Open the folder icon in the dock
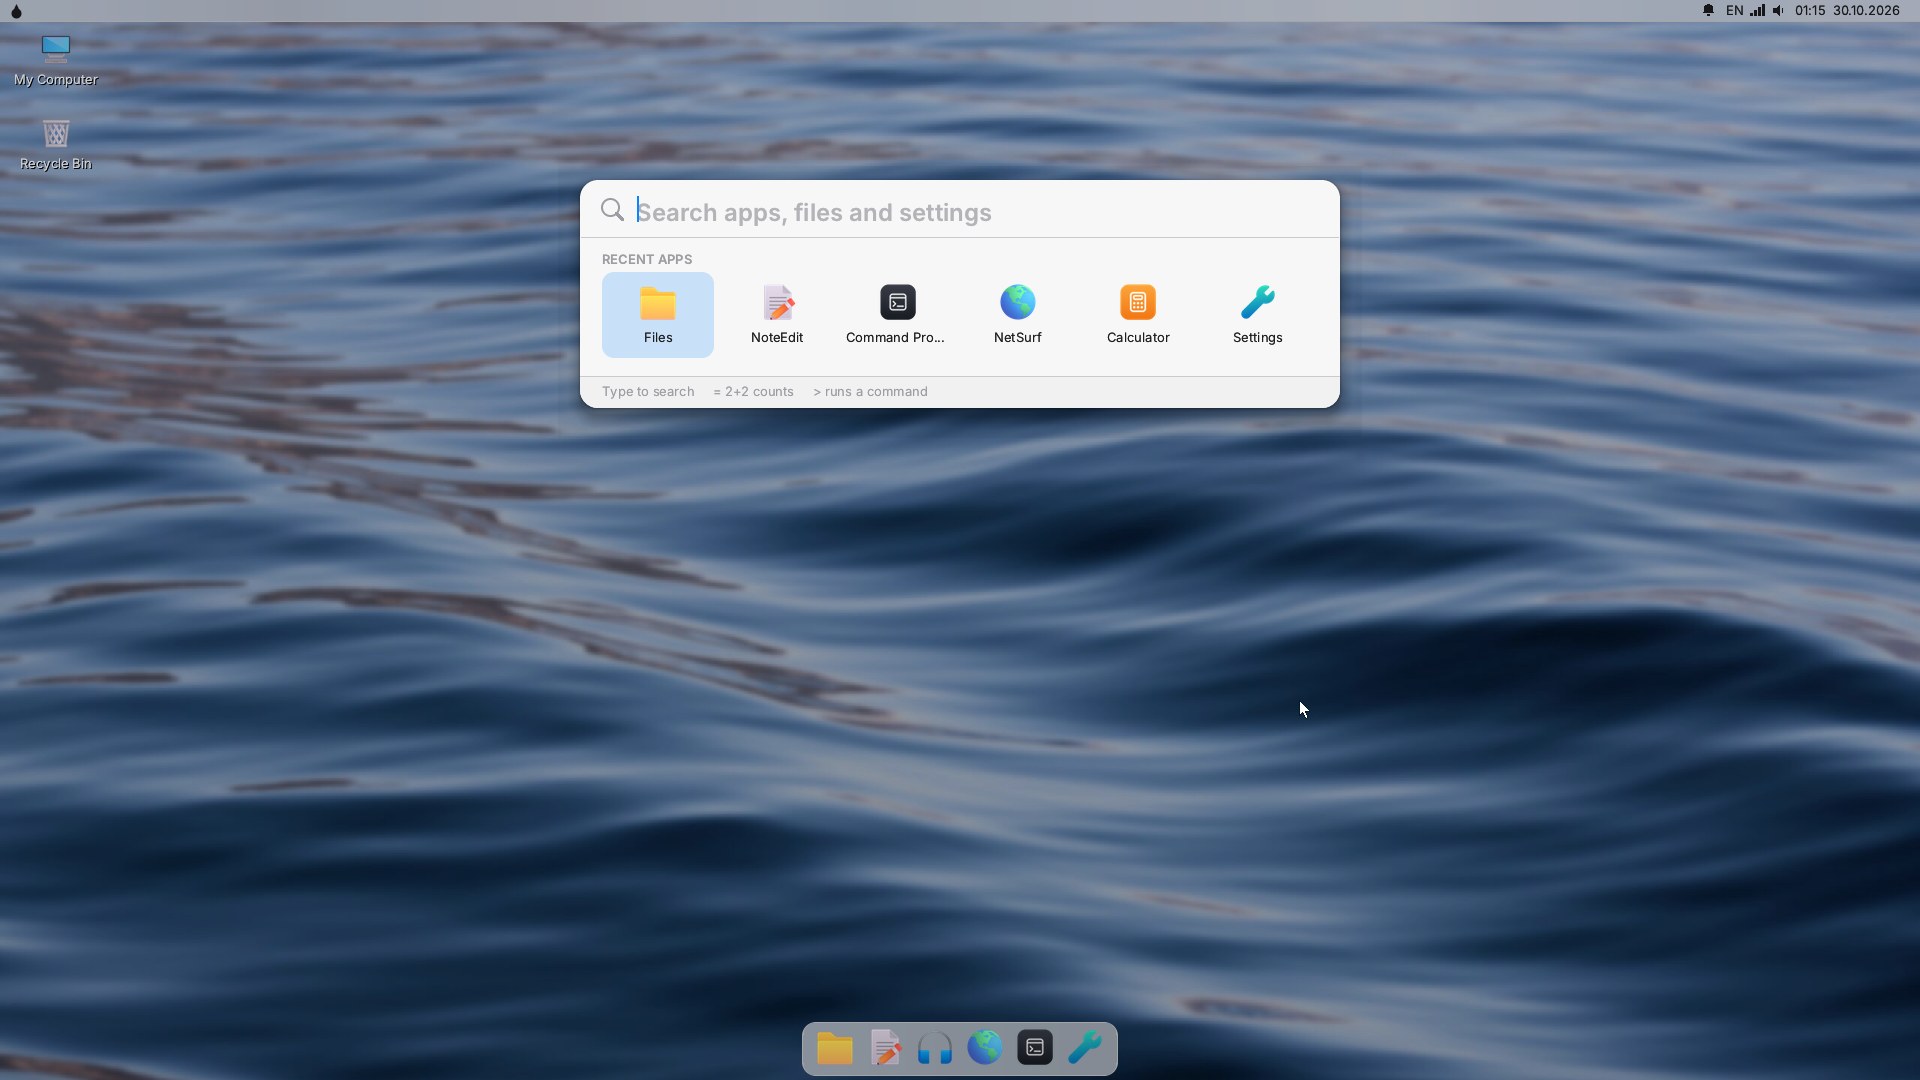 835,1048
